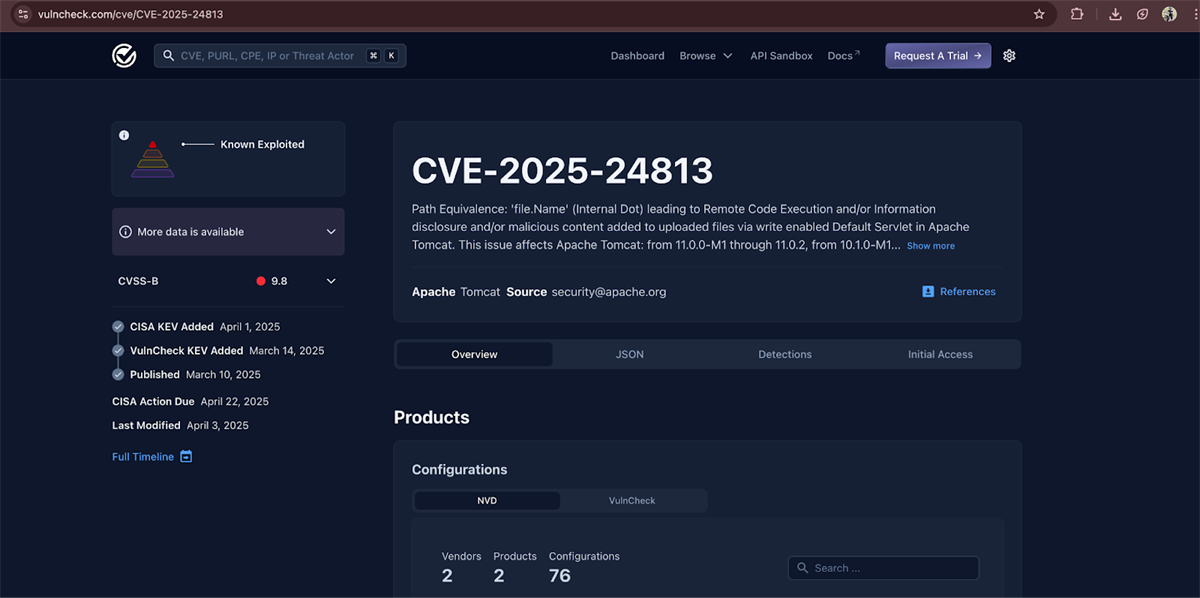Click the browser extension icon beside downloads
The width and height of the screenshot is (1200, 598).
pos(1142,14)
